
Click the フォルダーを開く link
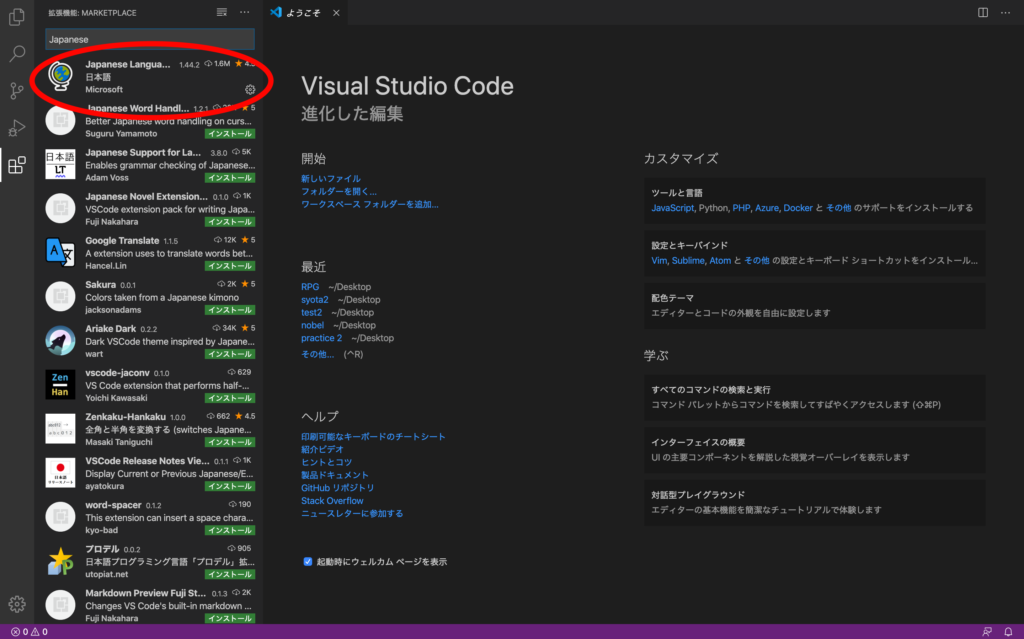click(x=339, y=191)
